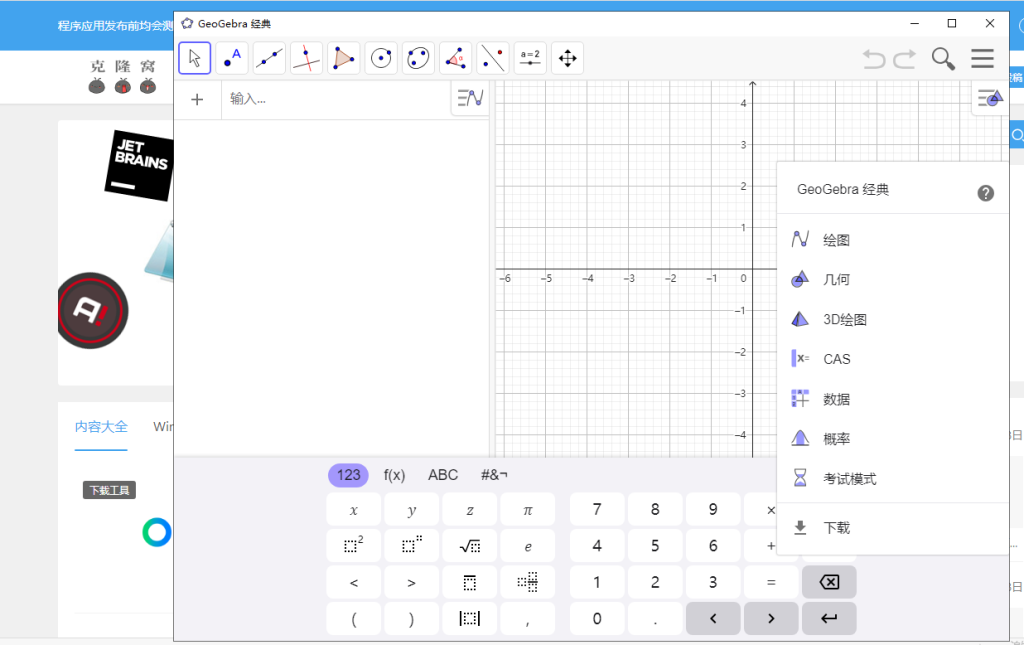Click JetBrains logo in background webpage
The image size is (1024, 645).
[x=140, y=165]
